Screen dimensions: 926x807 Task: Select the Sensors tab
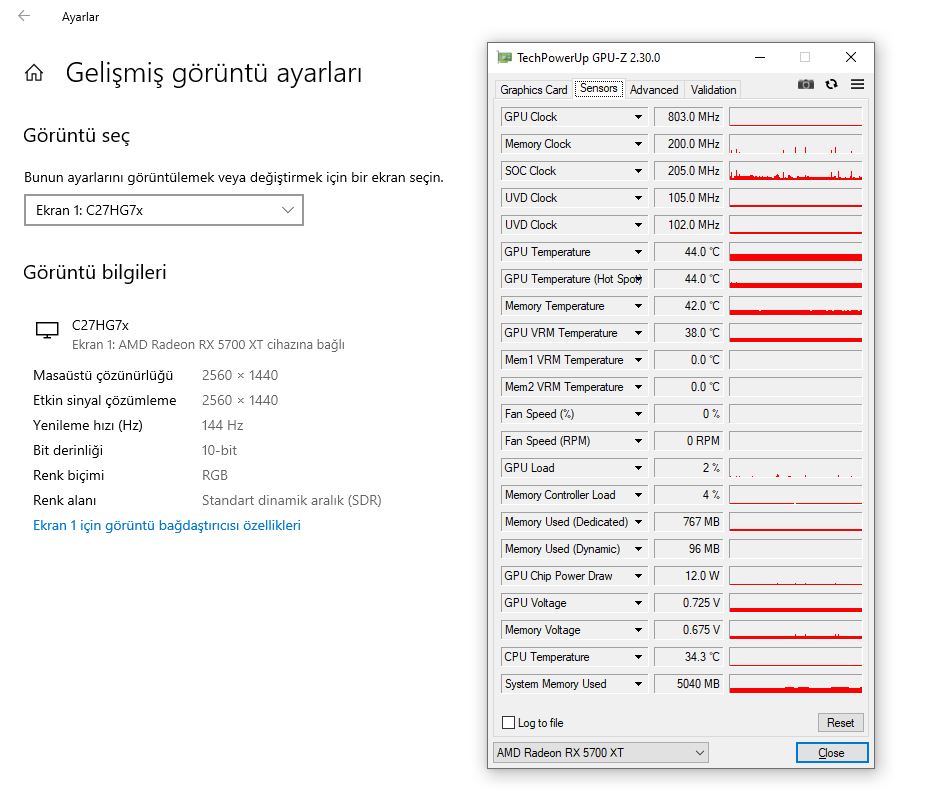tap(598, 88)
